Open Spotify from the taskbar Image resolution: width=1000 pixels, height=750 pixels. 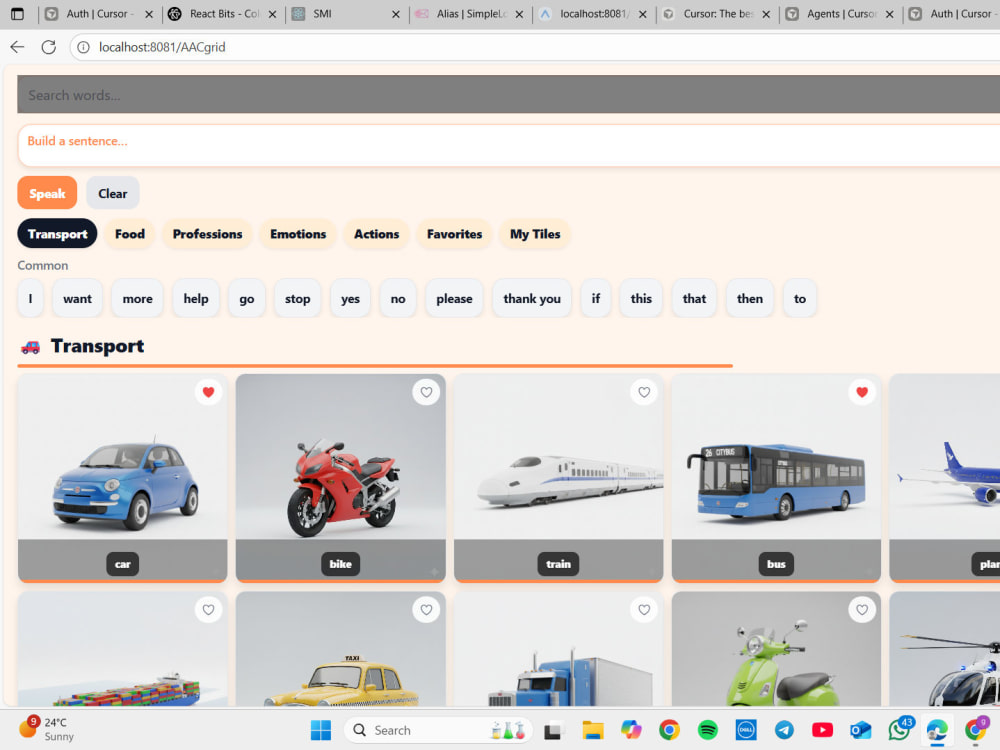click(x=707, y=730)
